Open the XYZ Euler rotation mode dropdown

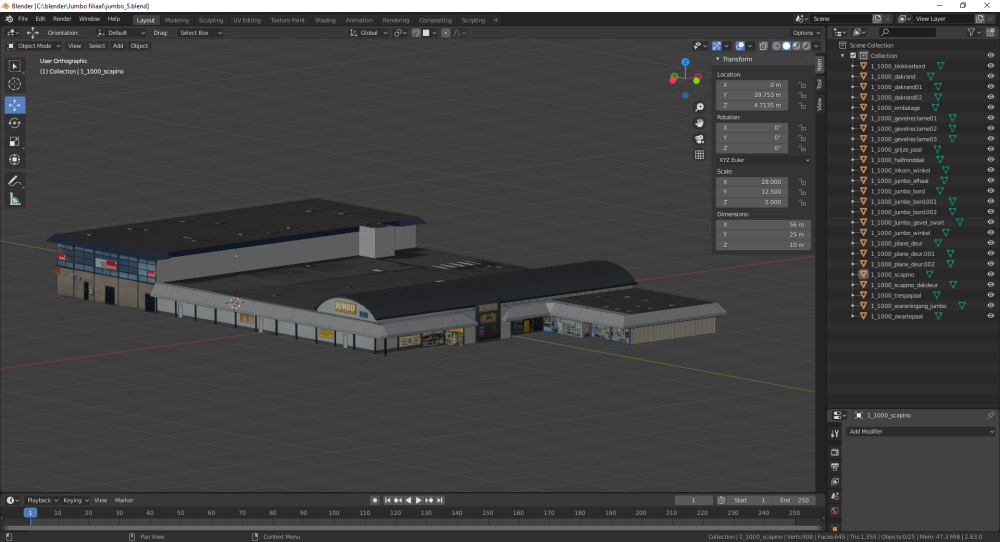(x=763, y=159)
